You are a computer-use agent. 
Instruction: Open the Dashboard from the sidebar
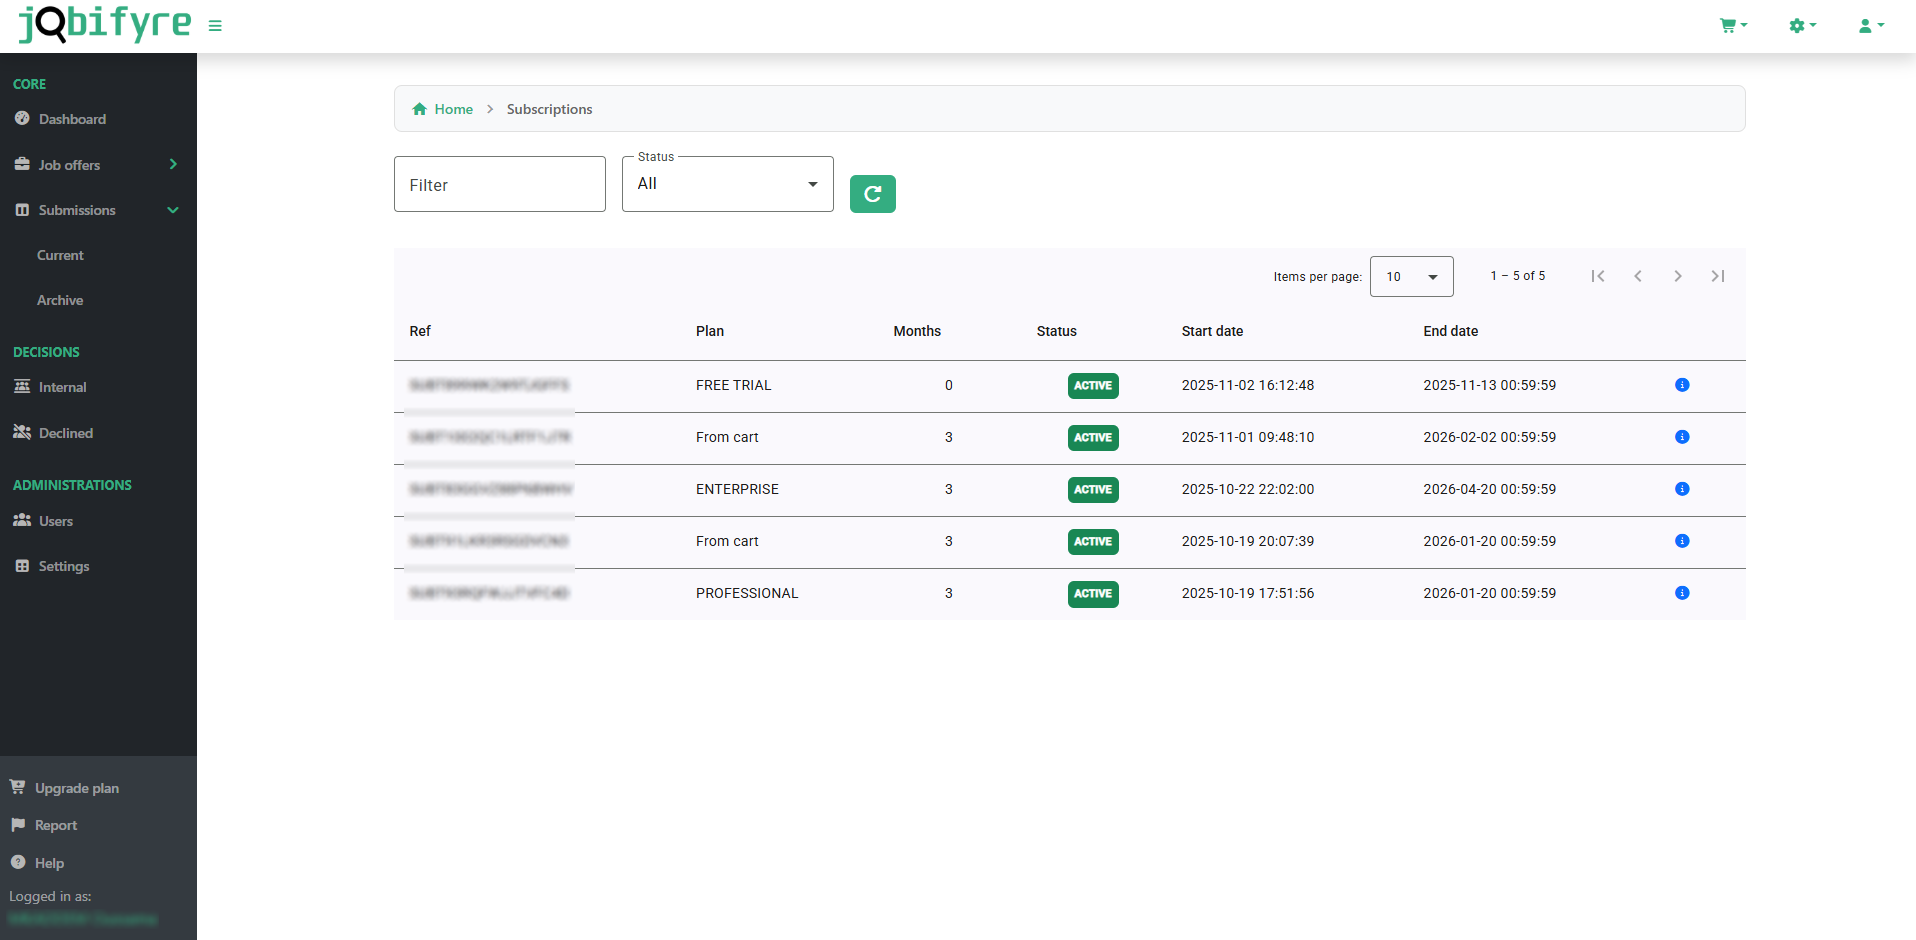point(70,119)
